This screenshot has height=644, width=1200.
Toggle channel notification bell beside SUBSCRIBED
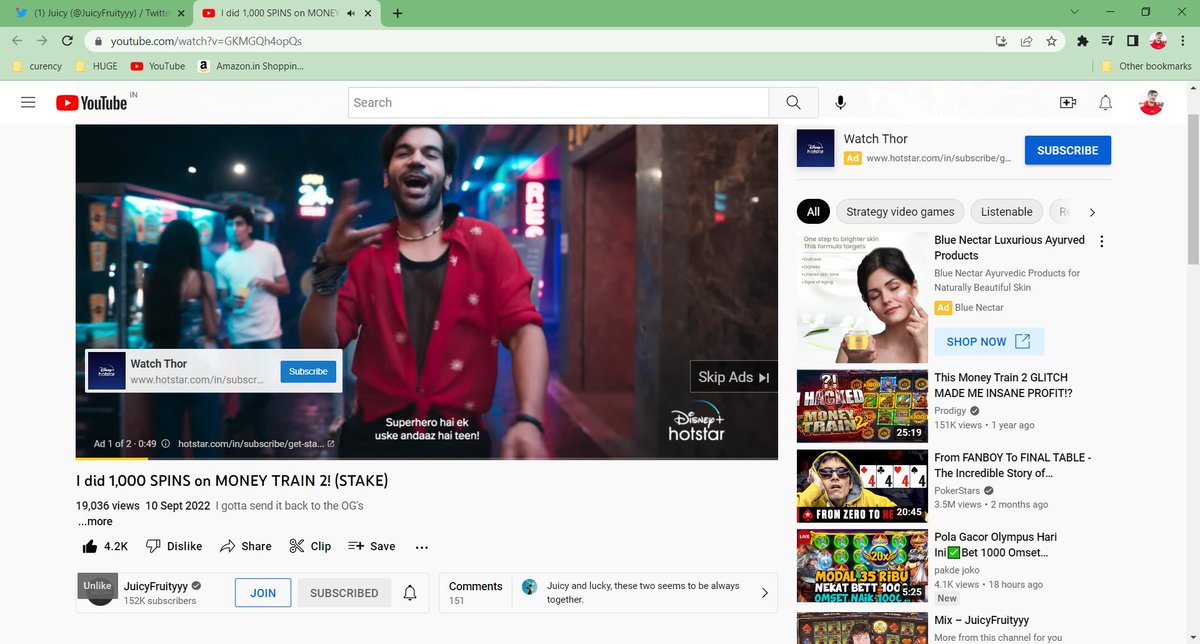pos(410,593)
